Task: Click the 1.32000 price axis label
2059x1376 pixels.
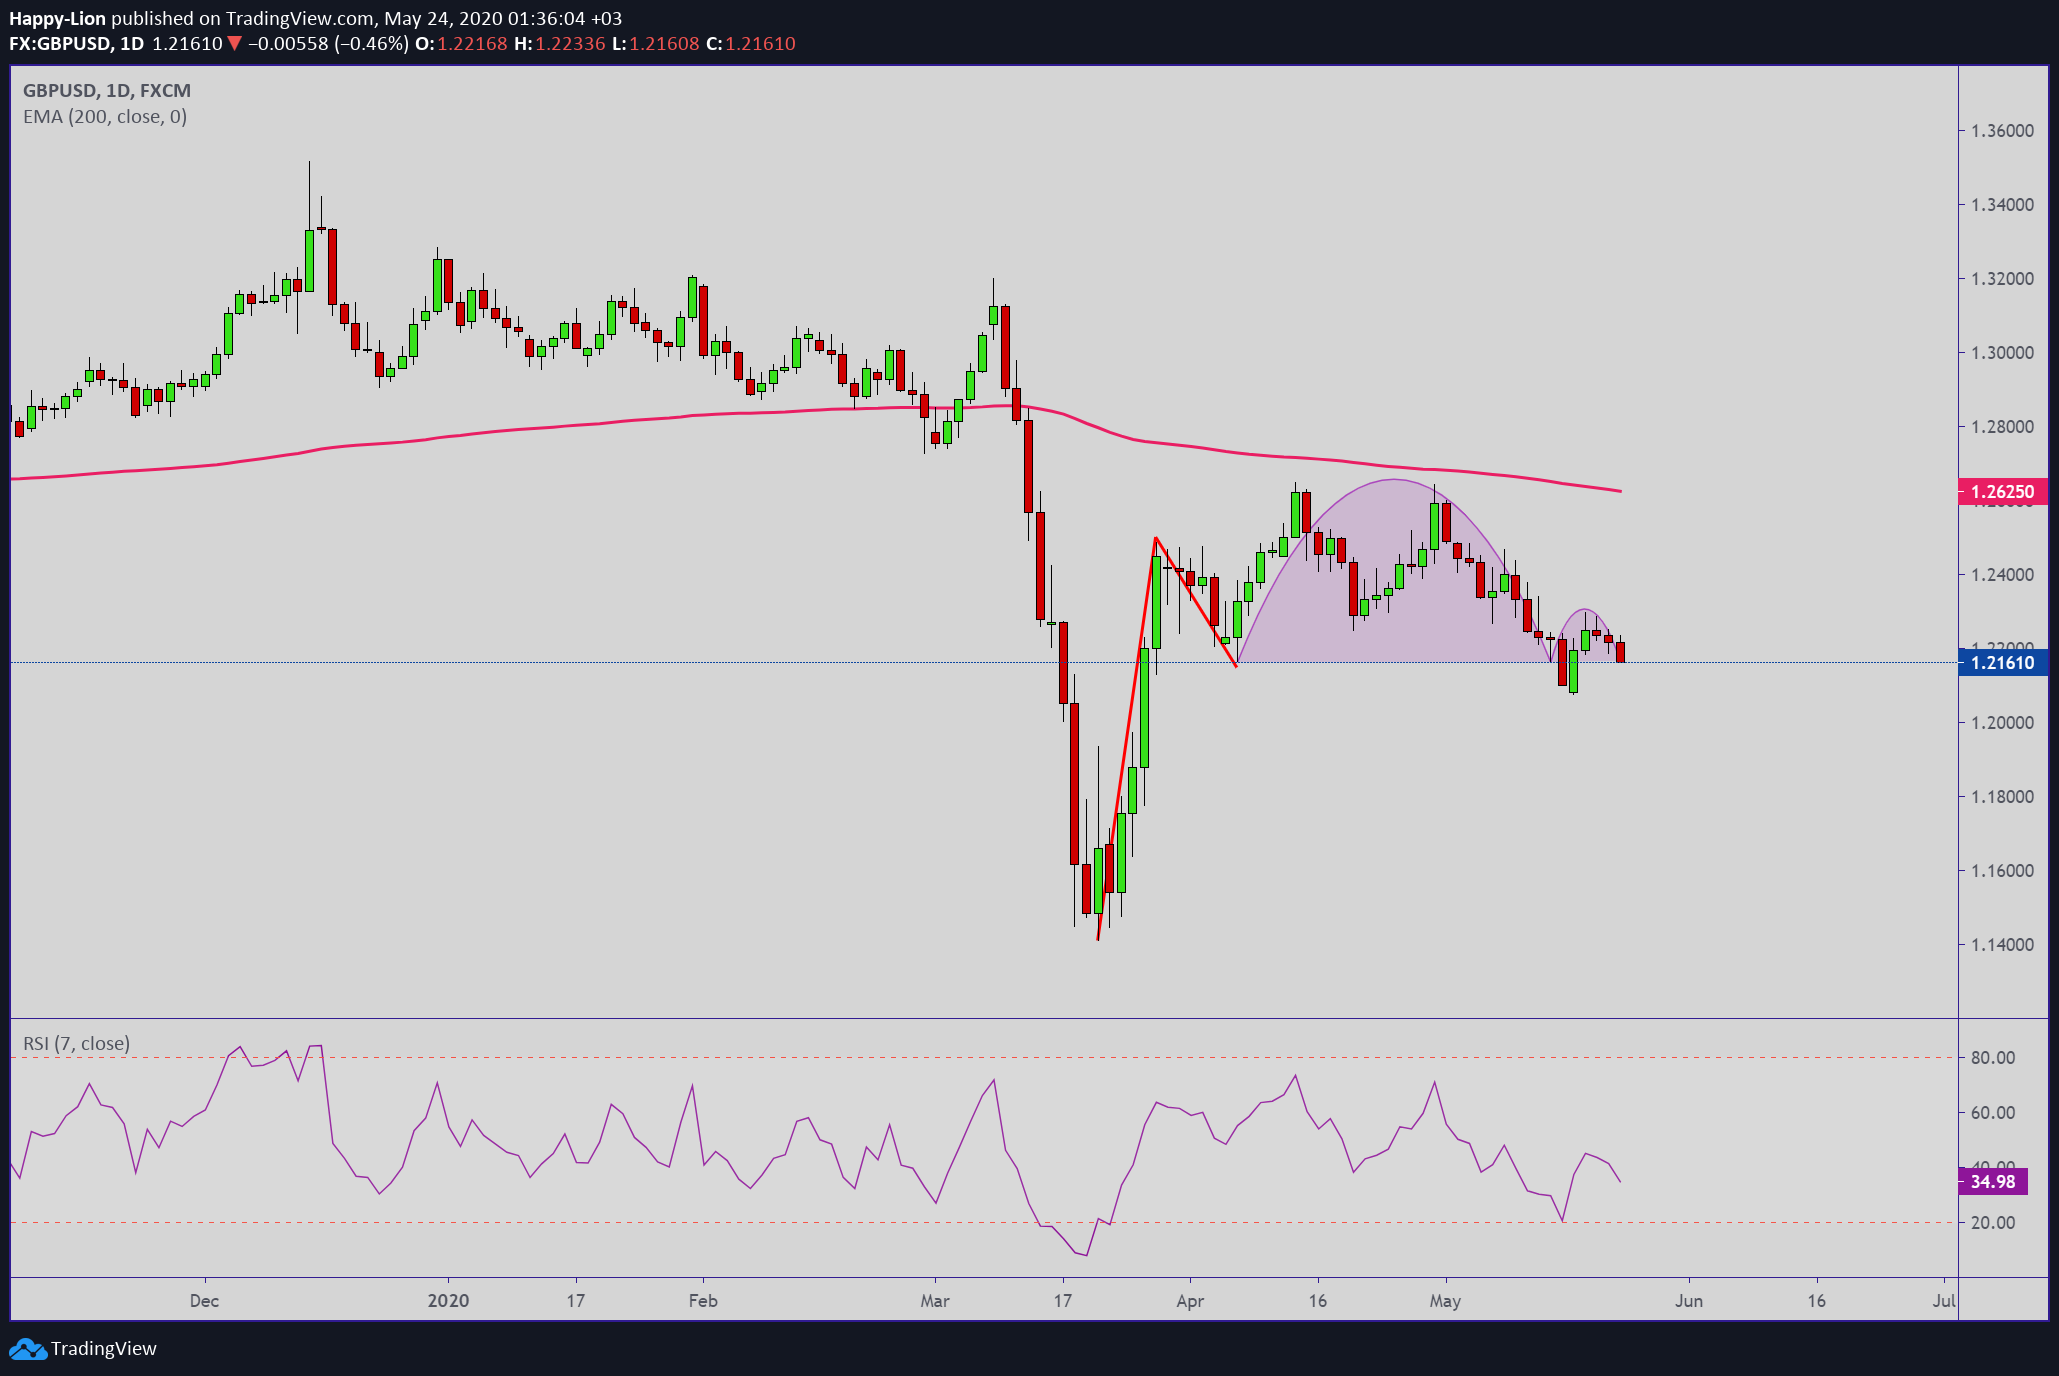Action: tap(2002, 279)
